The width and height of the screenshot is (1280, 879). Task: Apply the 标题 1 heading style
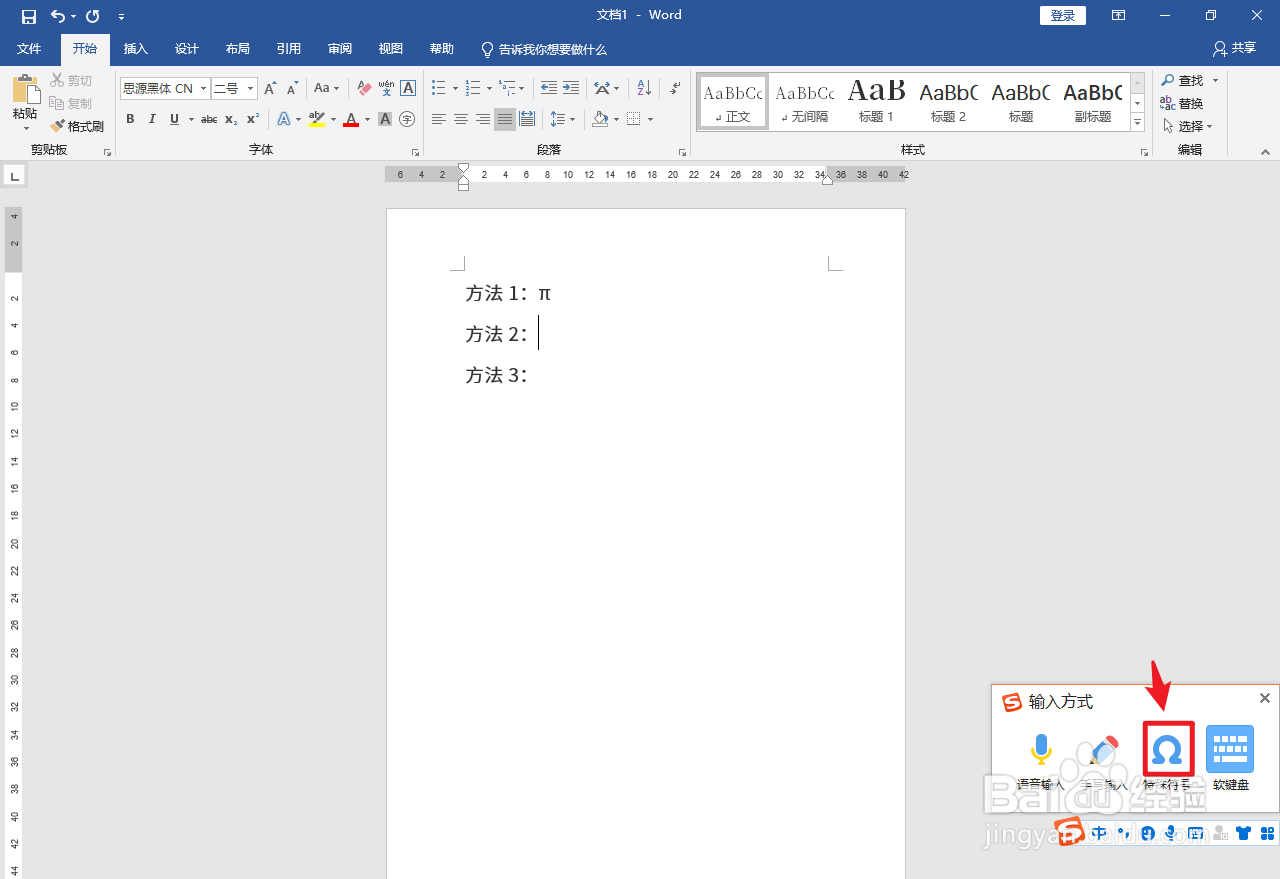point(877,102)
